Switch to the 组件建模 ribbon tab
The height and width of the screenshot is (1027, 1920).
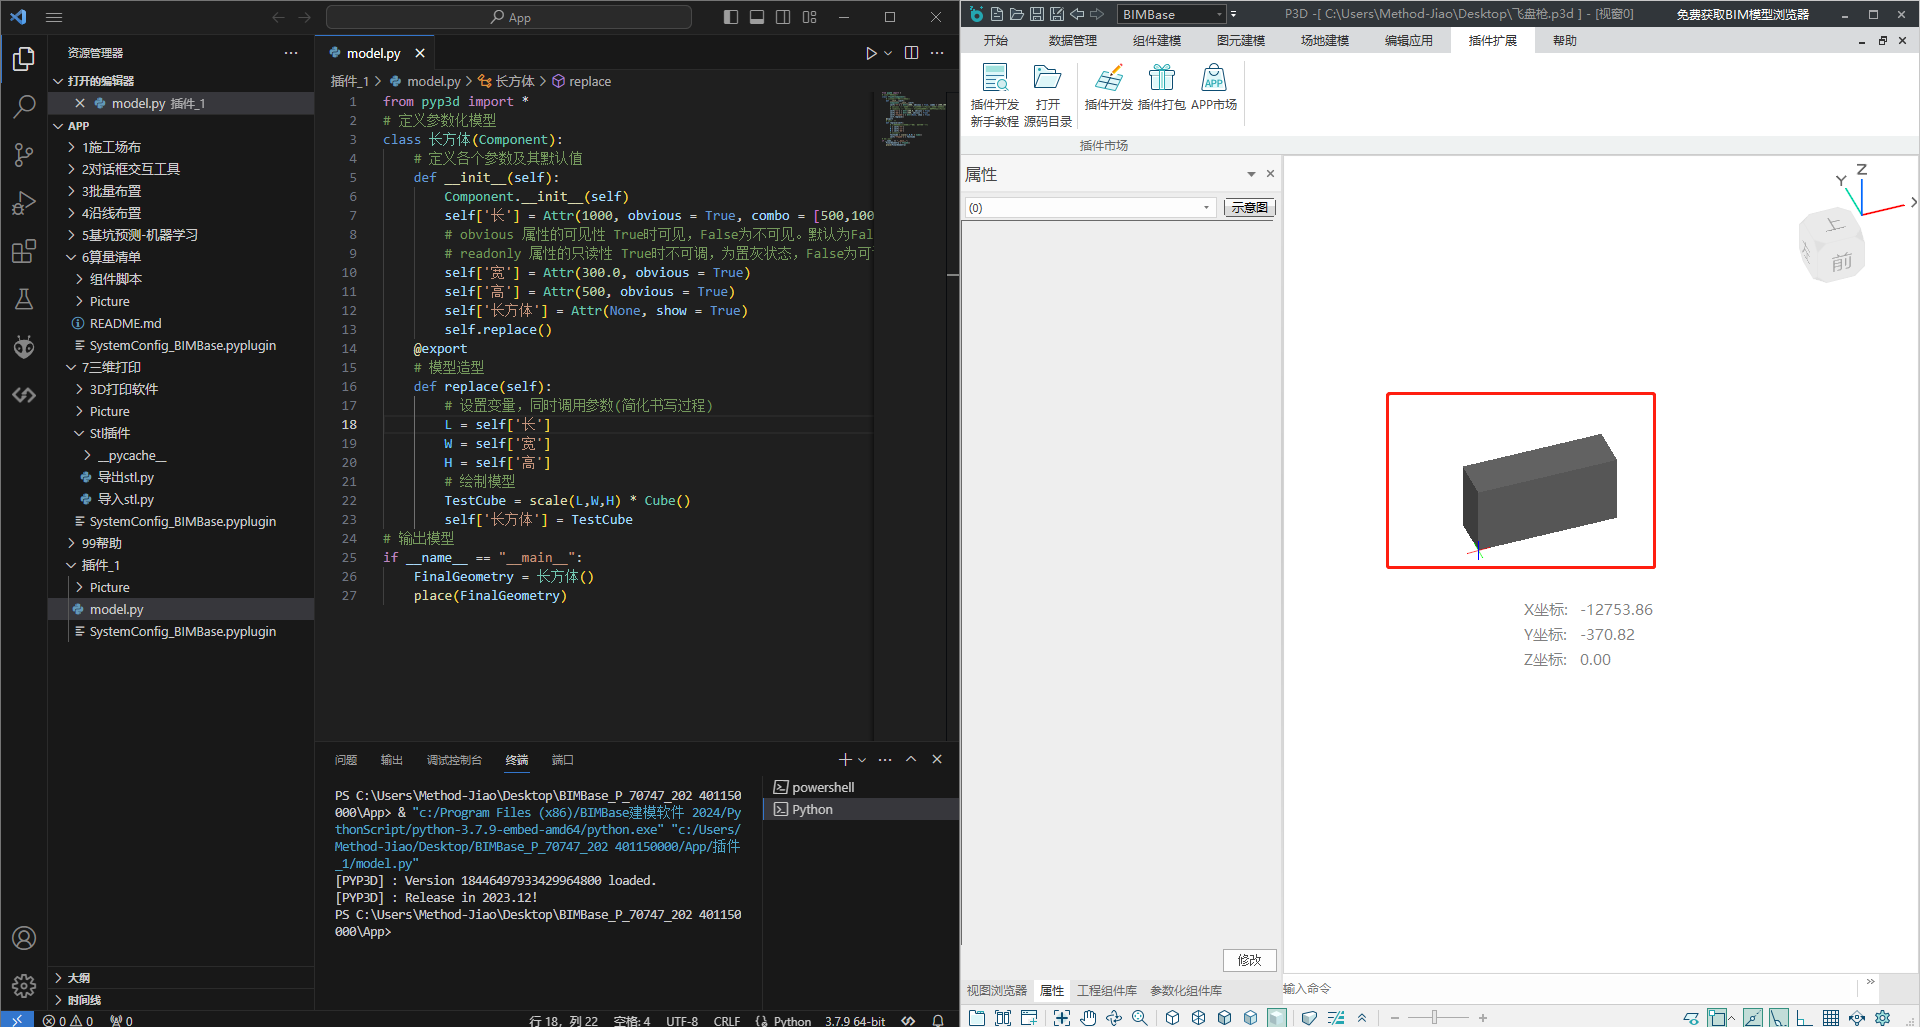click(1156, 41)
